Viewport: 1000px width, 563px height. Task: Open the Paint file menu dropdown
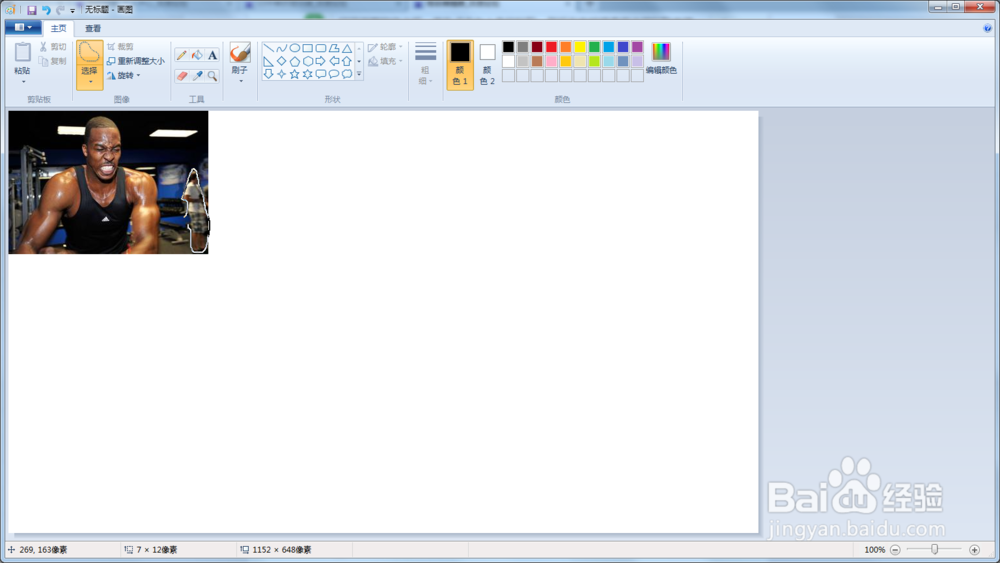[x=23, y=27]
